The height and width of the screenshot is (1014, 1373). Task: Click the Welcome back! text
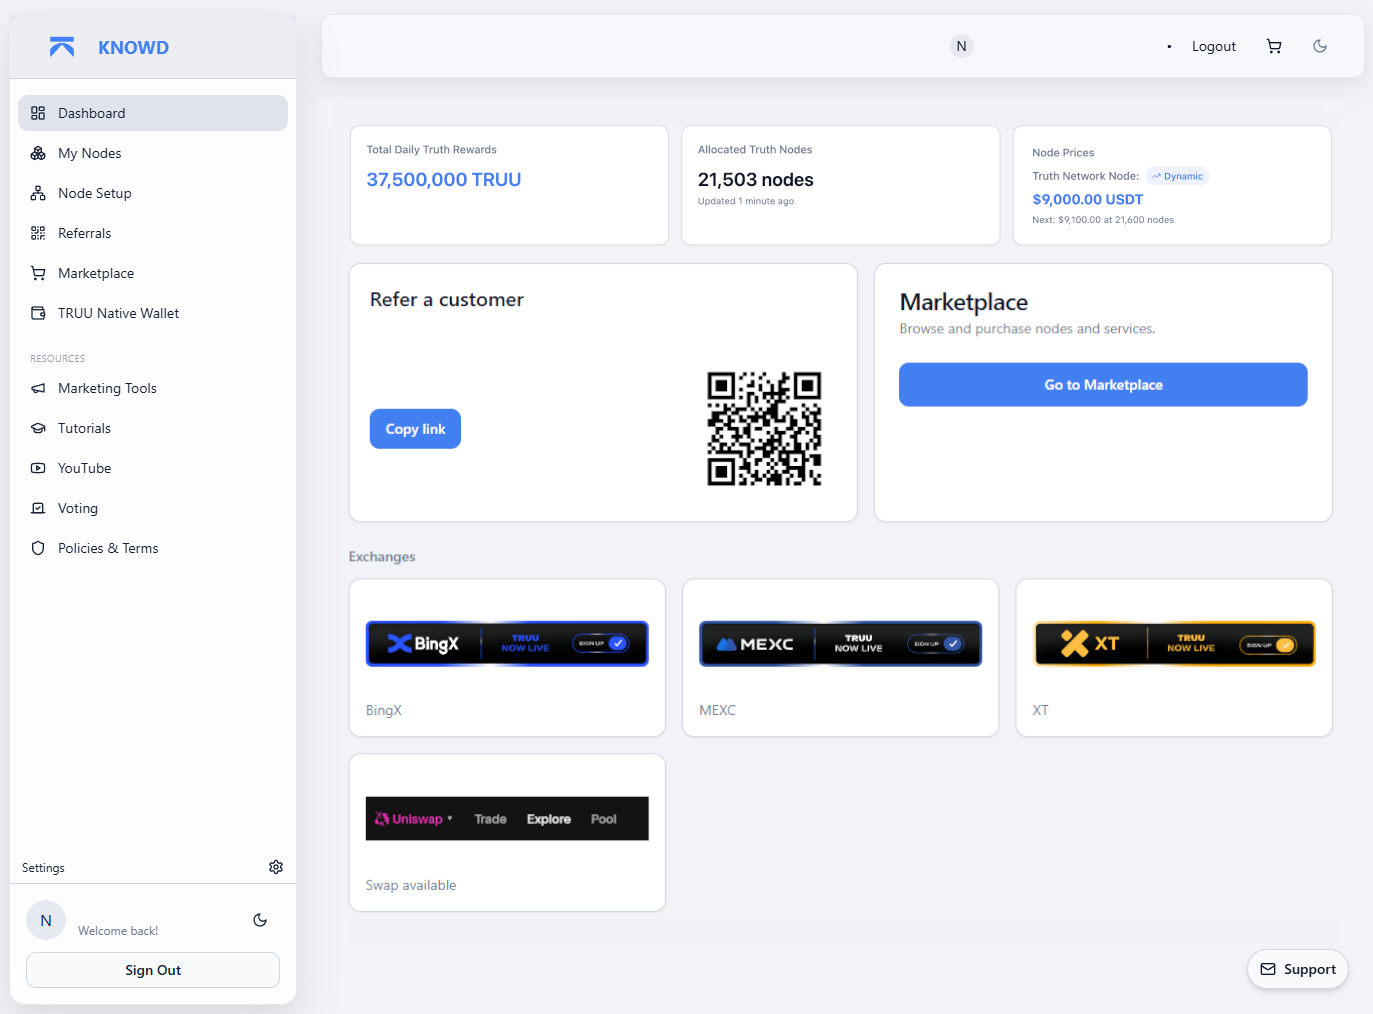(118, 931)
